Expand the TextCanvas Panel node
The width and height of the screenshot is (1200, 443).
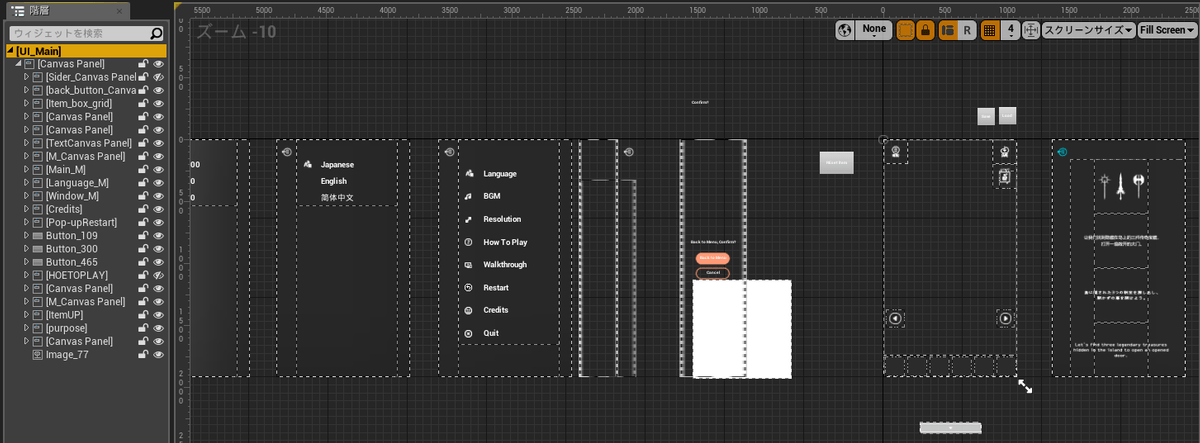pos(27,143)
